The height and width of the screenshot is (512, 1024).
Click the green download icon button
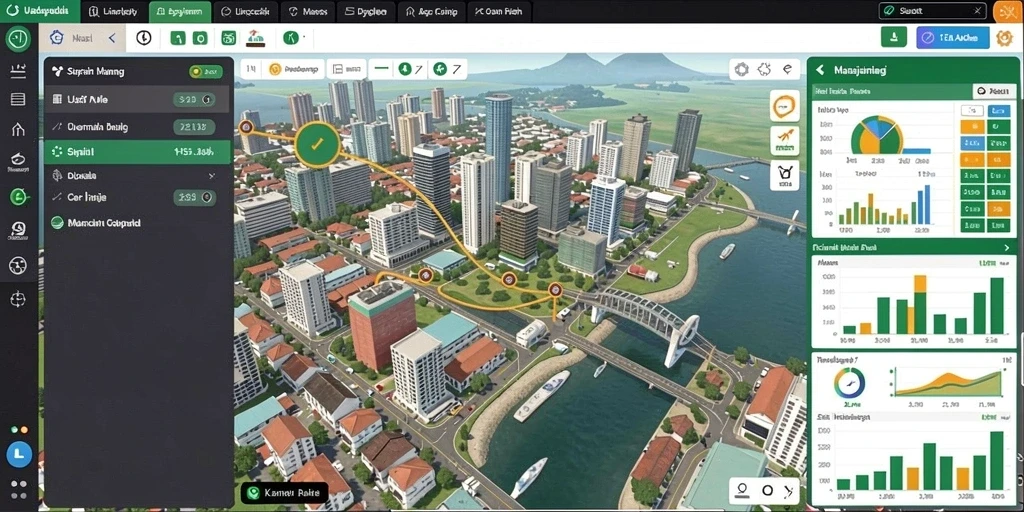coord(893,37)
